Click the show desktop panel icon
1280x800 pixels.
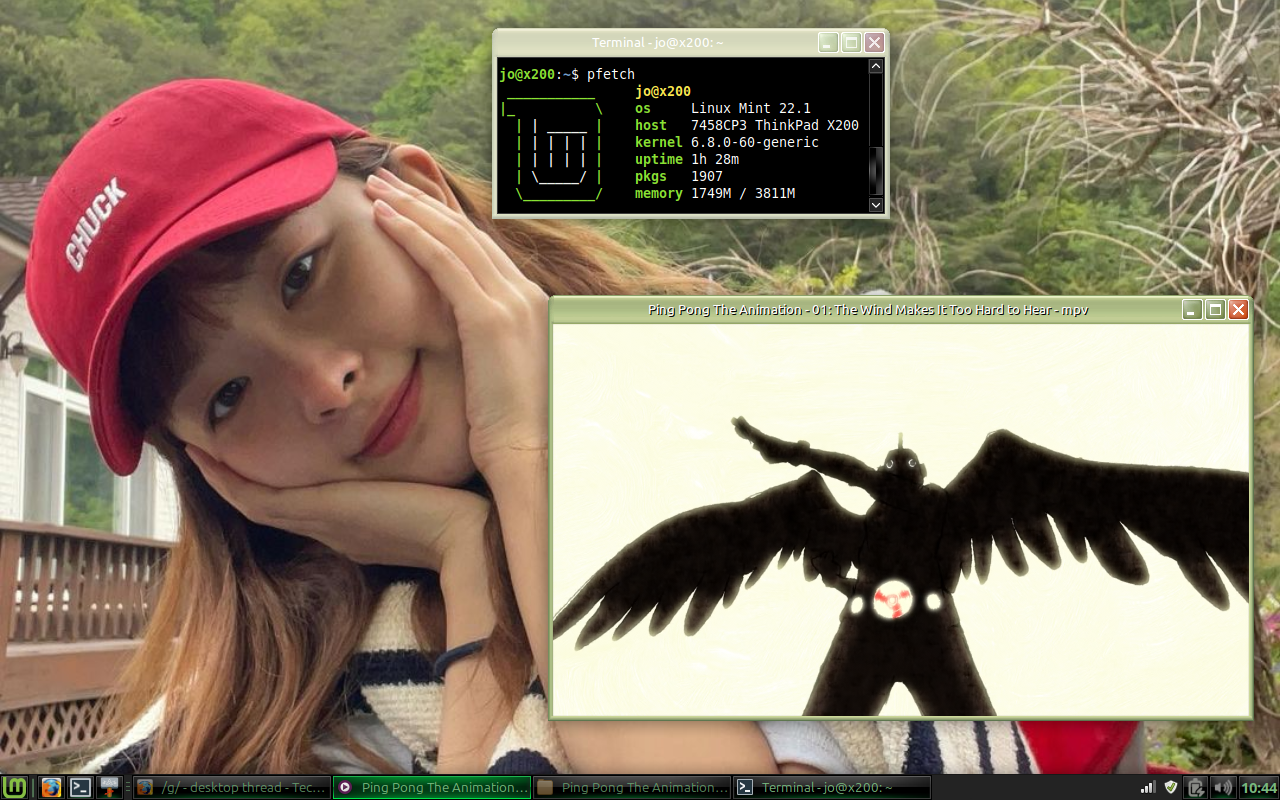click(x=110, y=787)
